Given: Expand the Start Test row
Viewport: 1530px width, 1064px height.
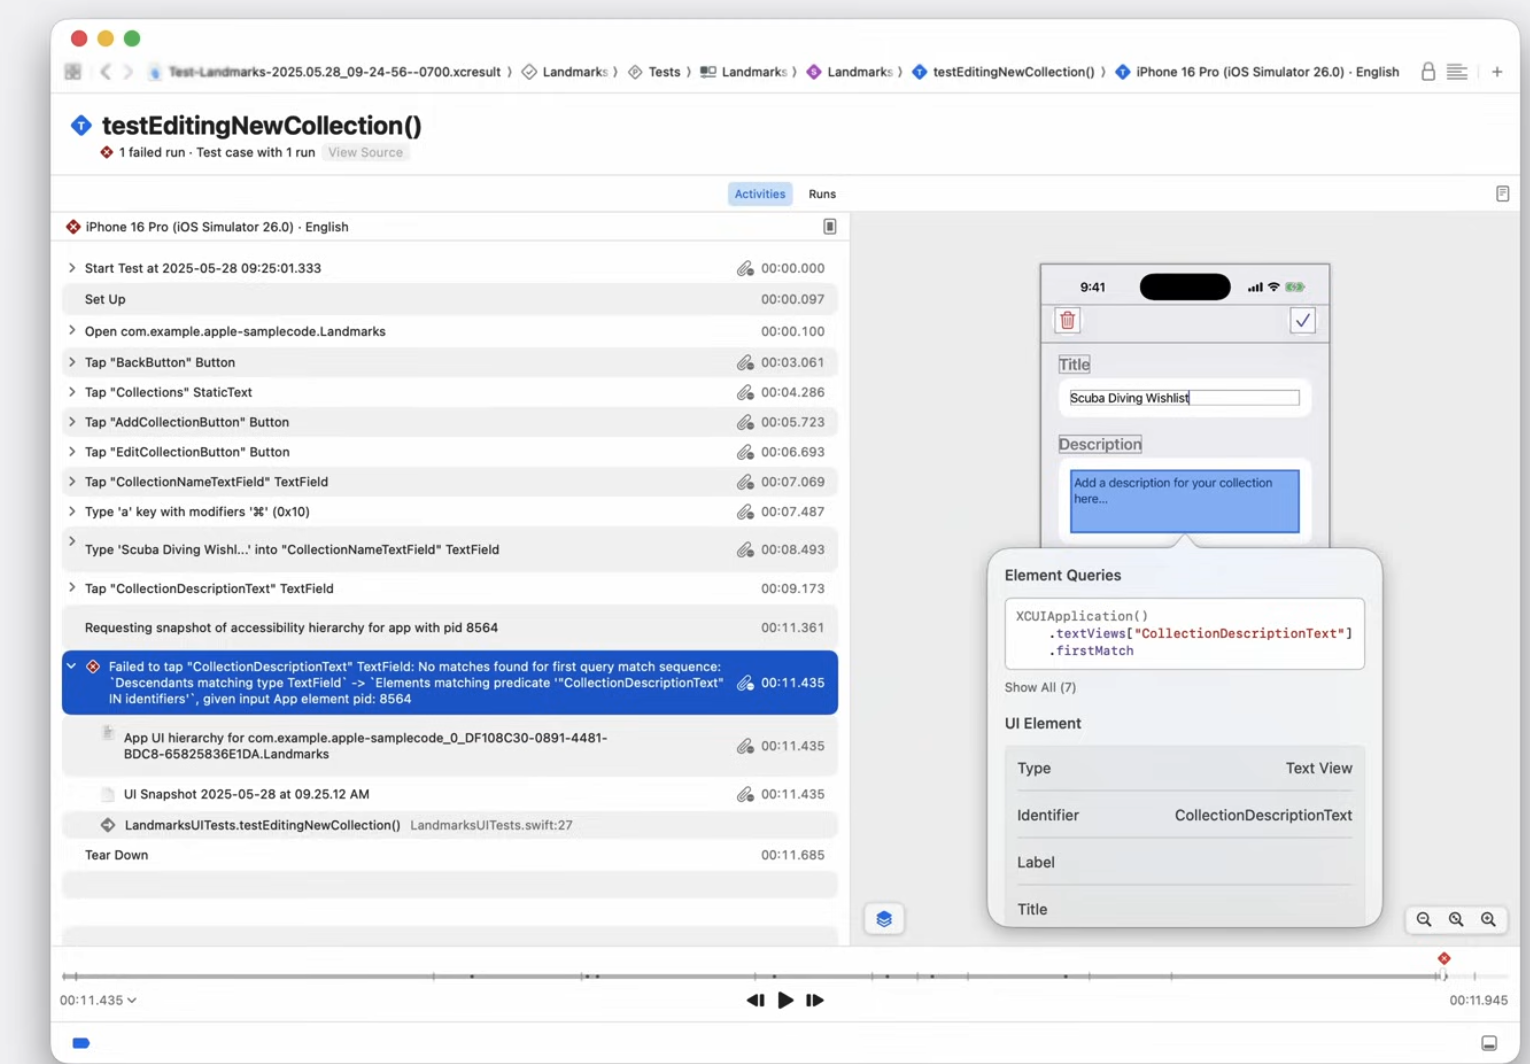Looking at the screenshot, I should click(72, 268).
